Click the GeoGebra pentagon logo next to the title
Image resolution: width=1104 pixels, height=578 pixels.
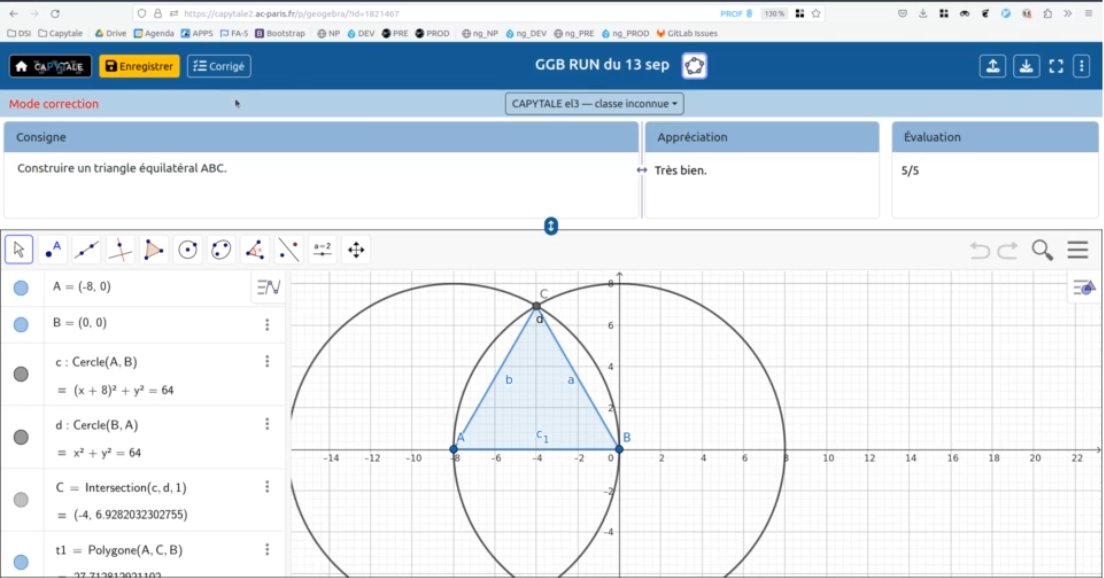(x=694, y=66)
